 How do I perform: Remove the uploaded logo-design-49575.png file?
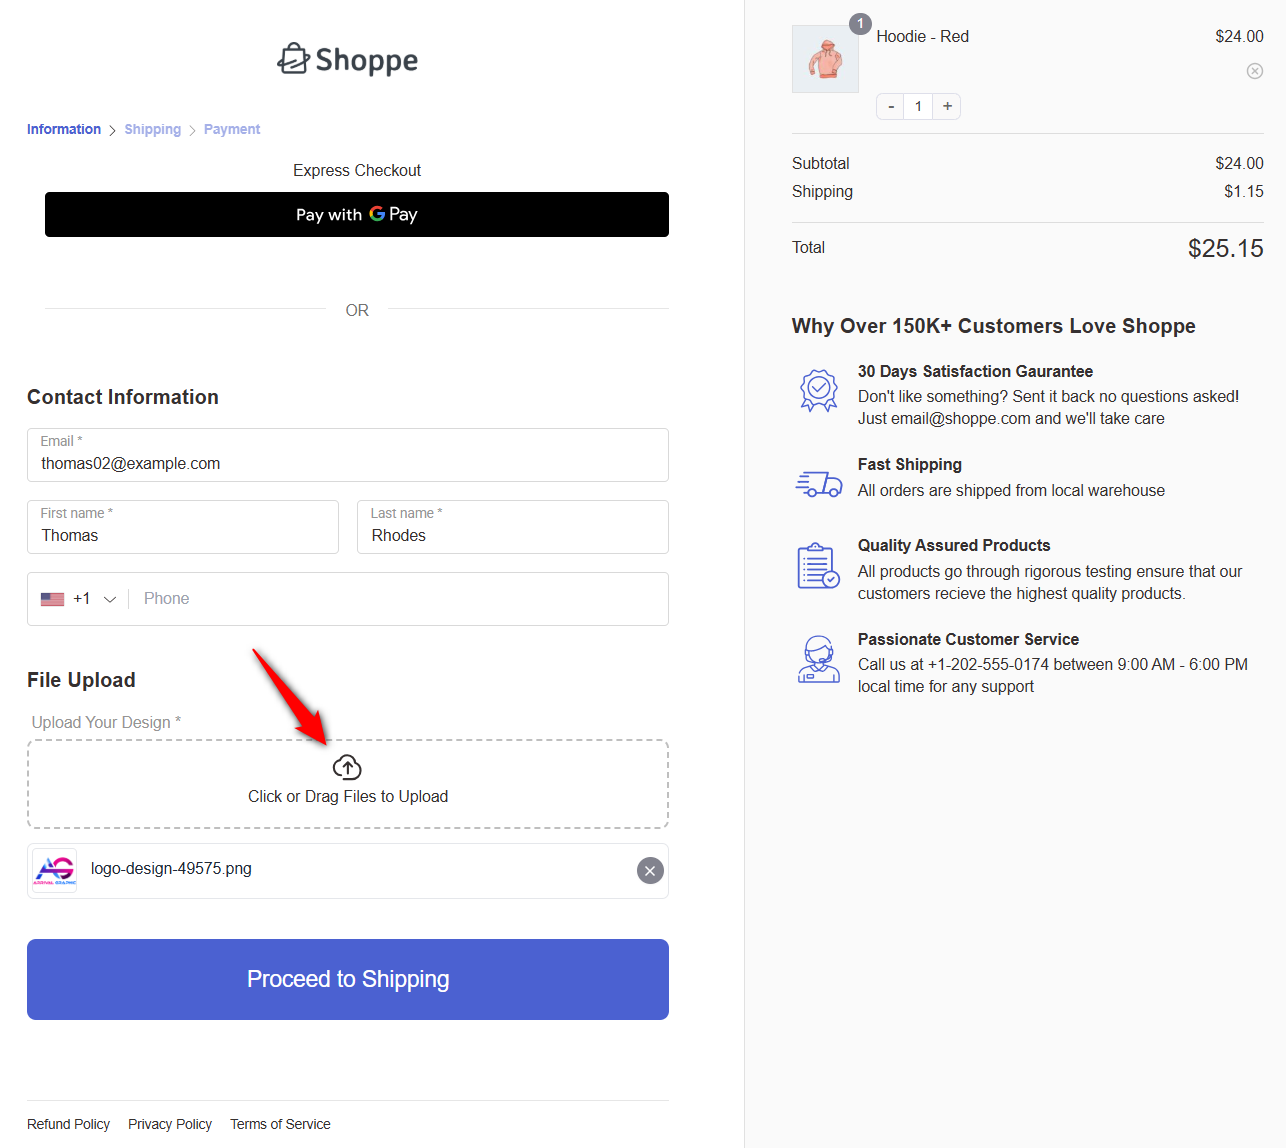649,871
